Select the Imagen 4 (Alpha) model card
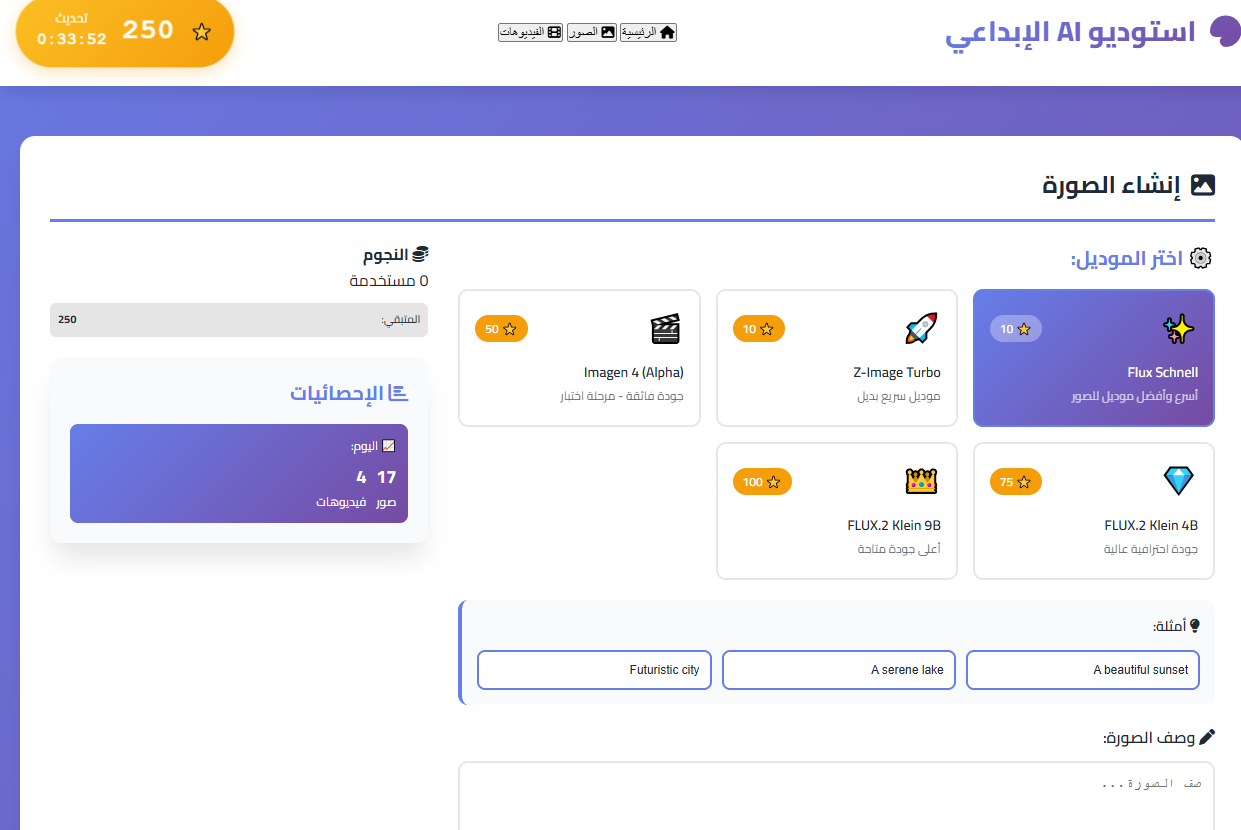The height and width of the screenshot is (830, 1241). (x=580, y=358)
